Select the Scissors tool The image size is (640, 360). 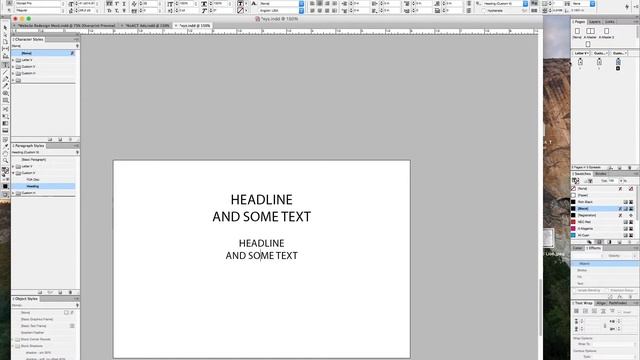click(5, 109)
